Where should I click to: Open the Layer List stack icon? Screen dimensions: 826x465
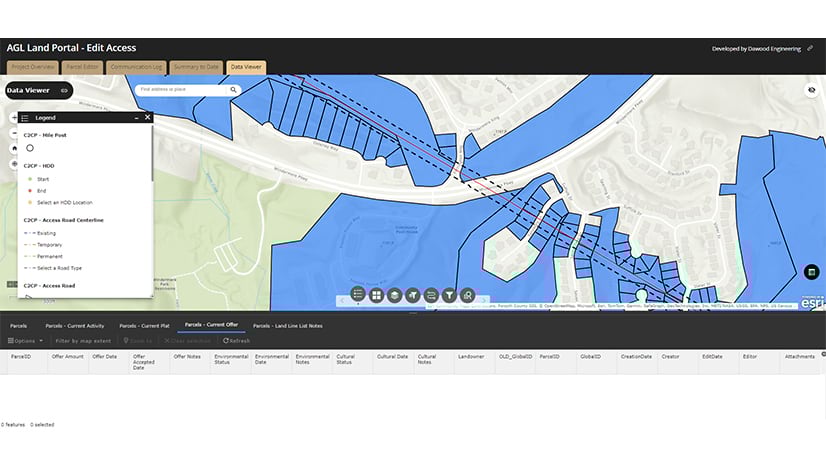[x=395, y=295]
